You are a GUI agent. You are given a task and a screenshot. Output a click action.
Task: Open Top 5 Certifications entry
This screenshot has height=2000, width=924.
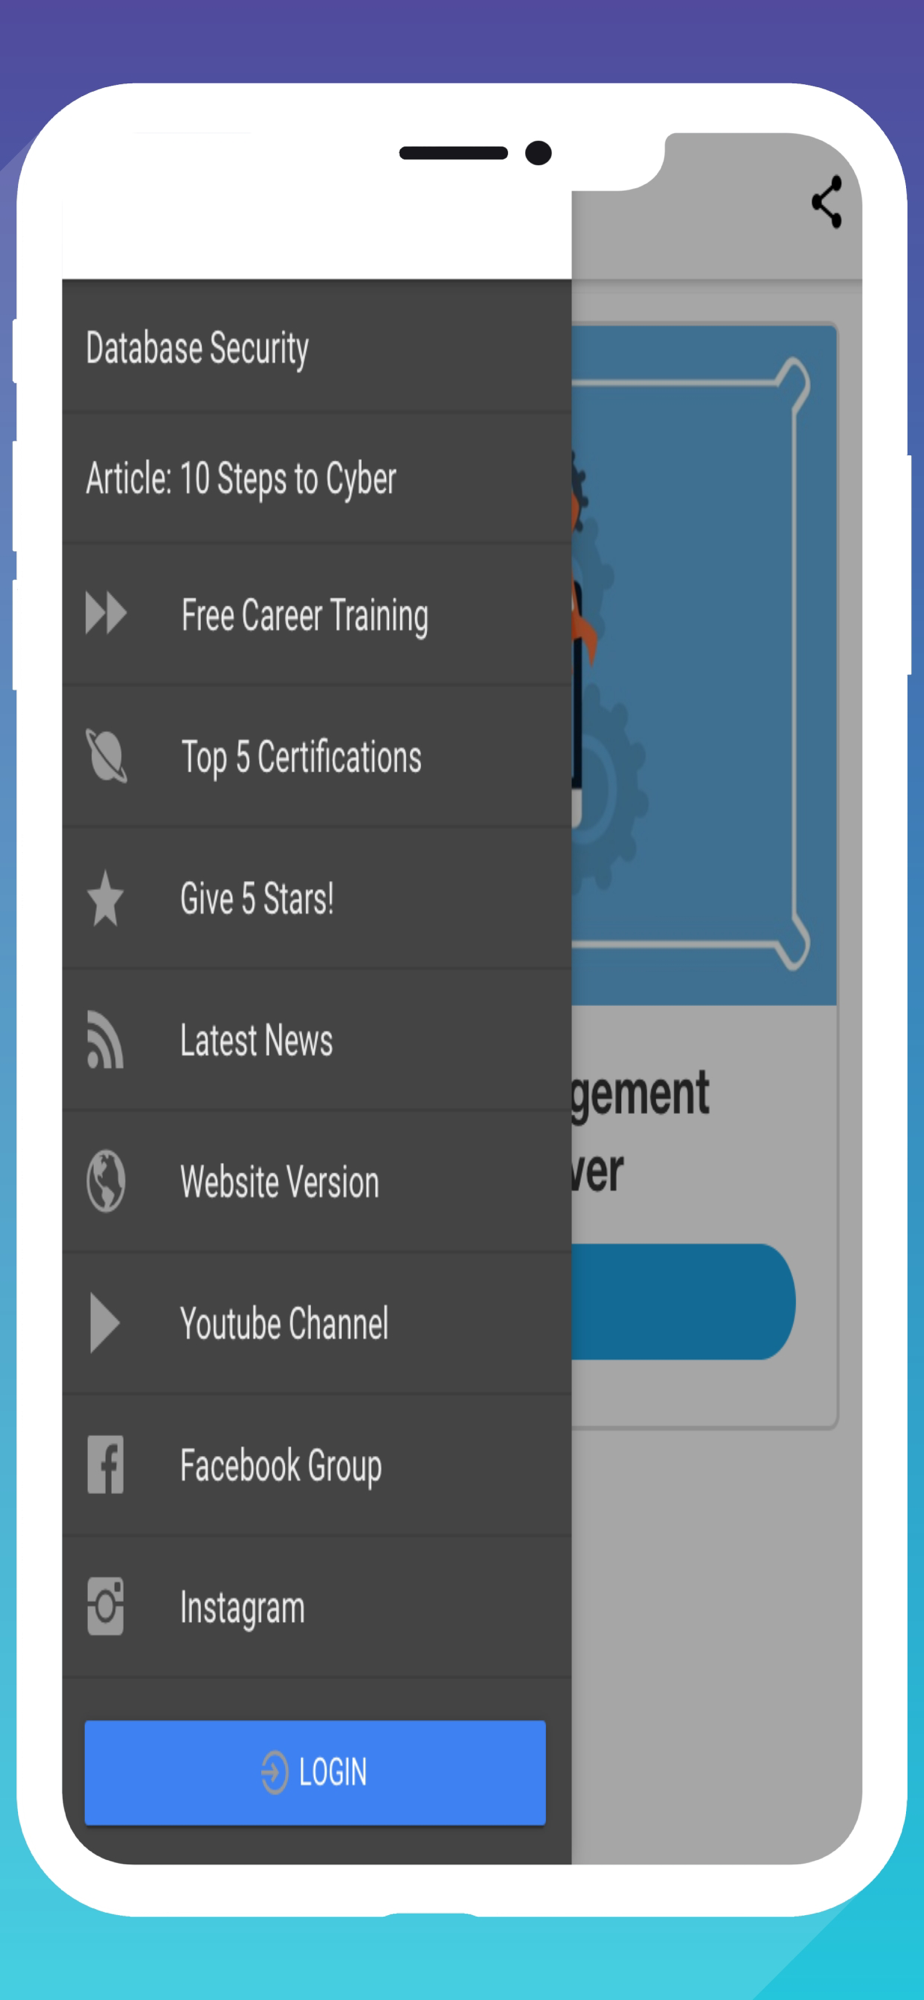(x=317, y=756)
